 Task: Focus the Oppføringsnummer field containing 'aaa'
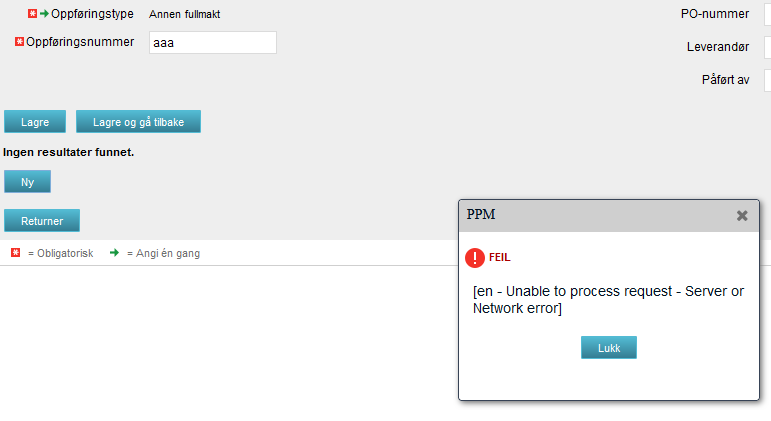click(x=212, y=42)
